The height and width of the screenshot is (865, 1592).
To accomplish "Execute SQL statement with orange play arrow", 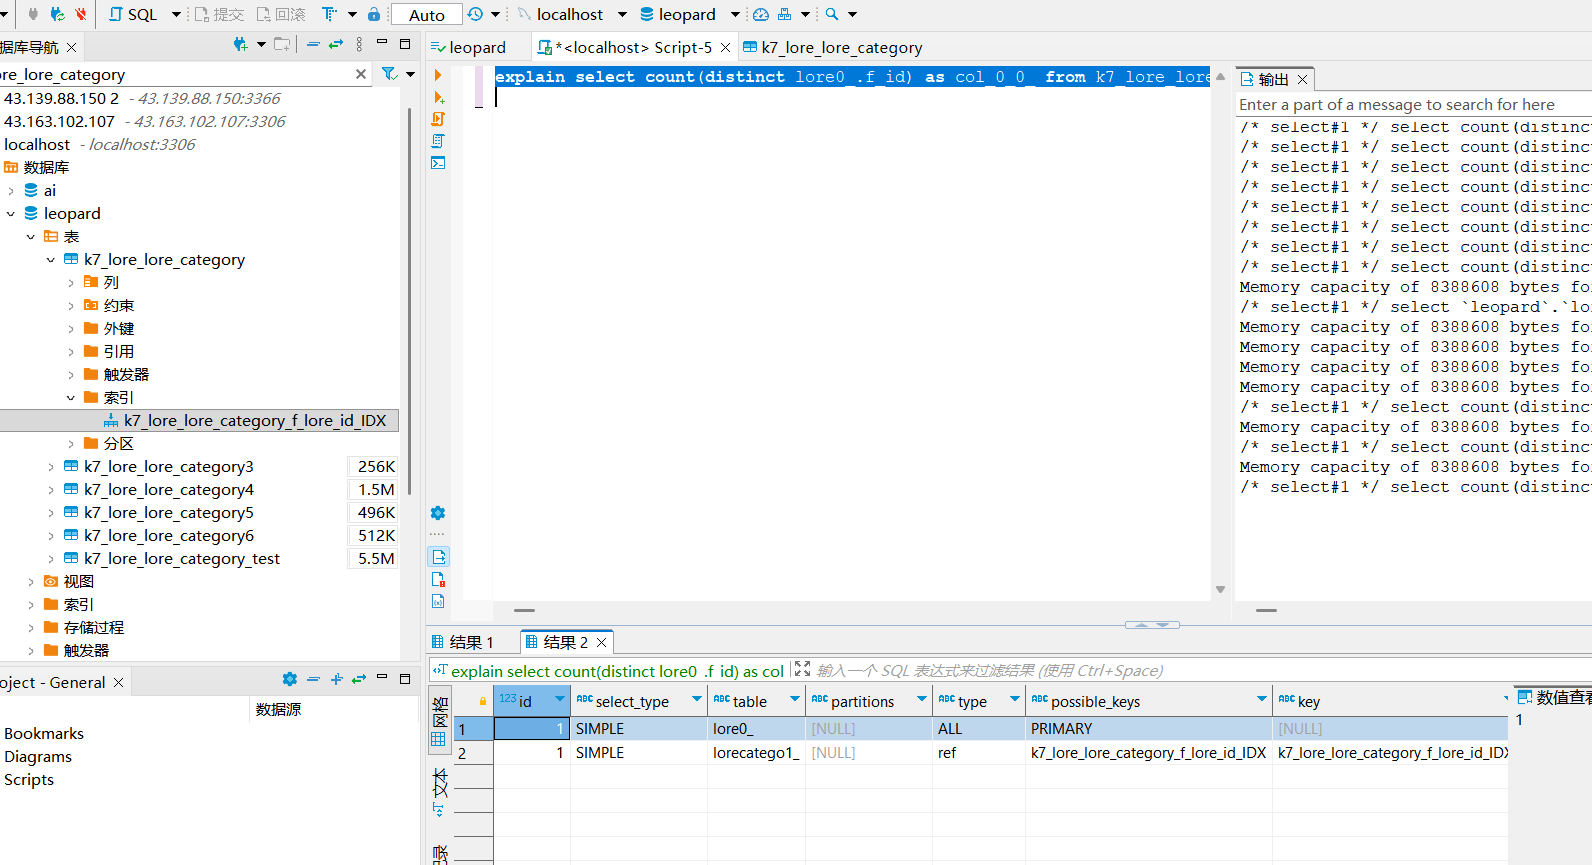I will pos(437,75).
